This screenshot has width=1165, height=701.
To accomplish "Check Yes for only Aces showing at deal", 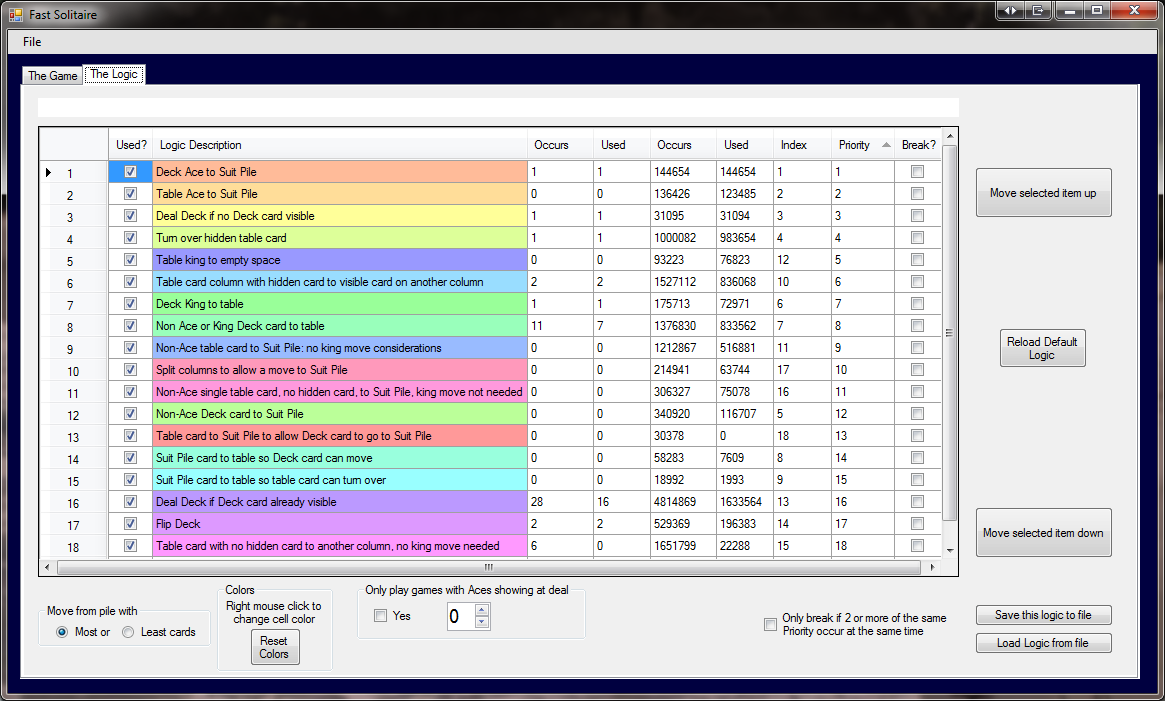I will 380,616.
